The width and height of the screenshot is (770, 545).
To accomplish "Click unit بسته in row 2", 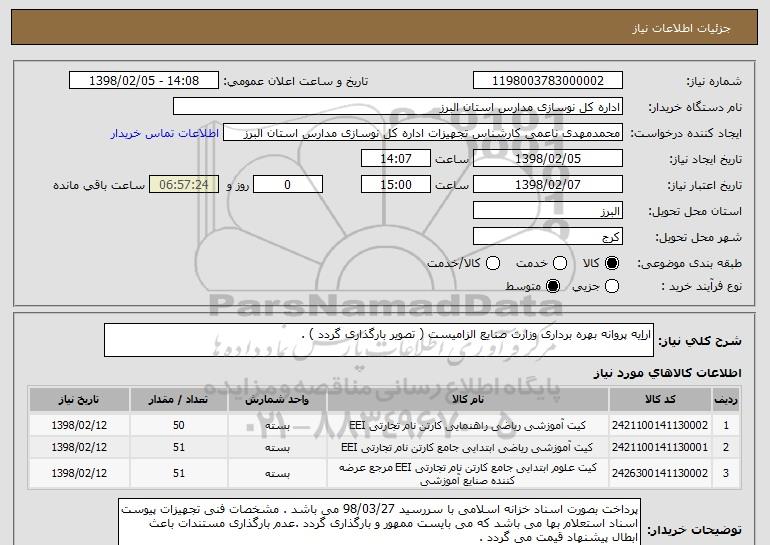I will click(x=277, y=448).
